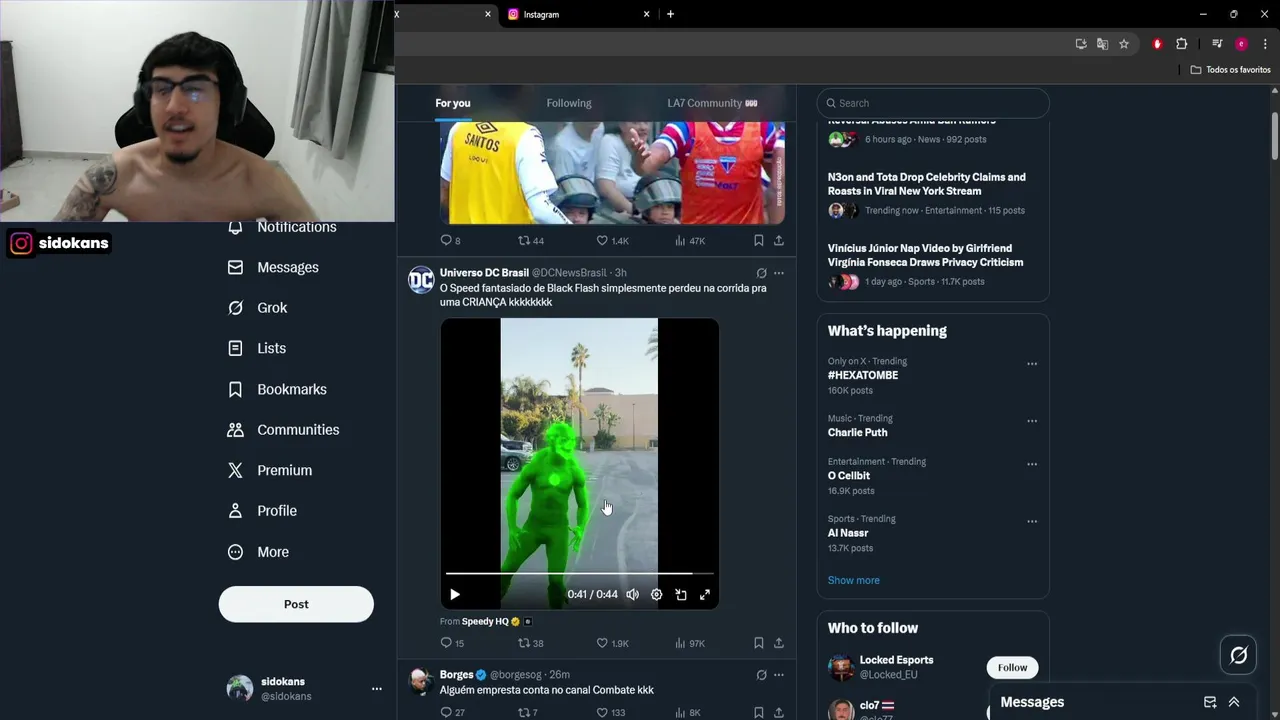This screenshot has width=1280, height=720.
Task: Bookmark the Universo DC Brasil post
Action: click(x=758, y=643)
